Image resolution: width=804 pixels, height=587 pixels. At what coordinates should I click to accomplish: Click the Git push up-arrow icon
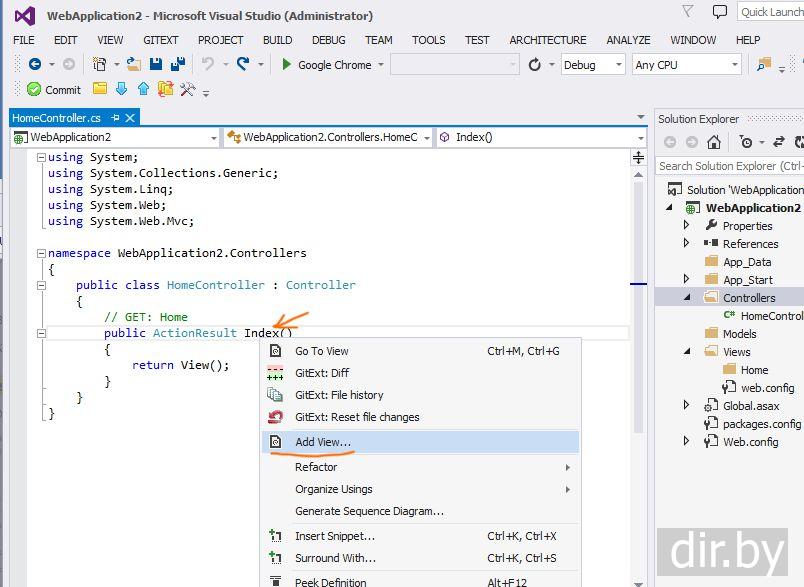[143, 89]
